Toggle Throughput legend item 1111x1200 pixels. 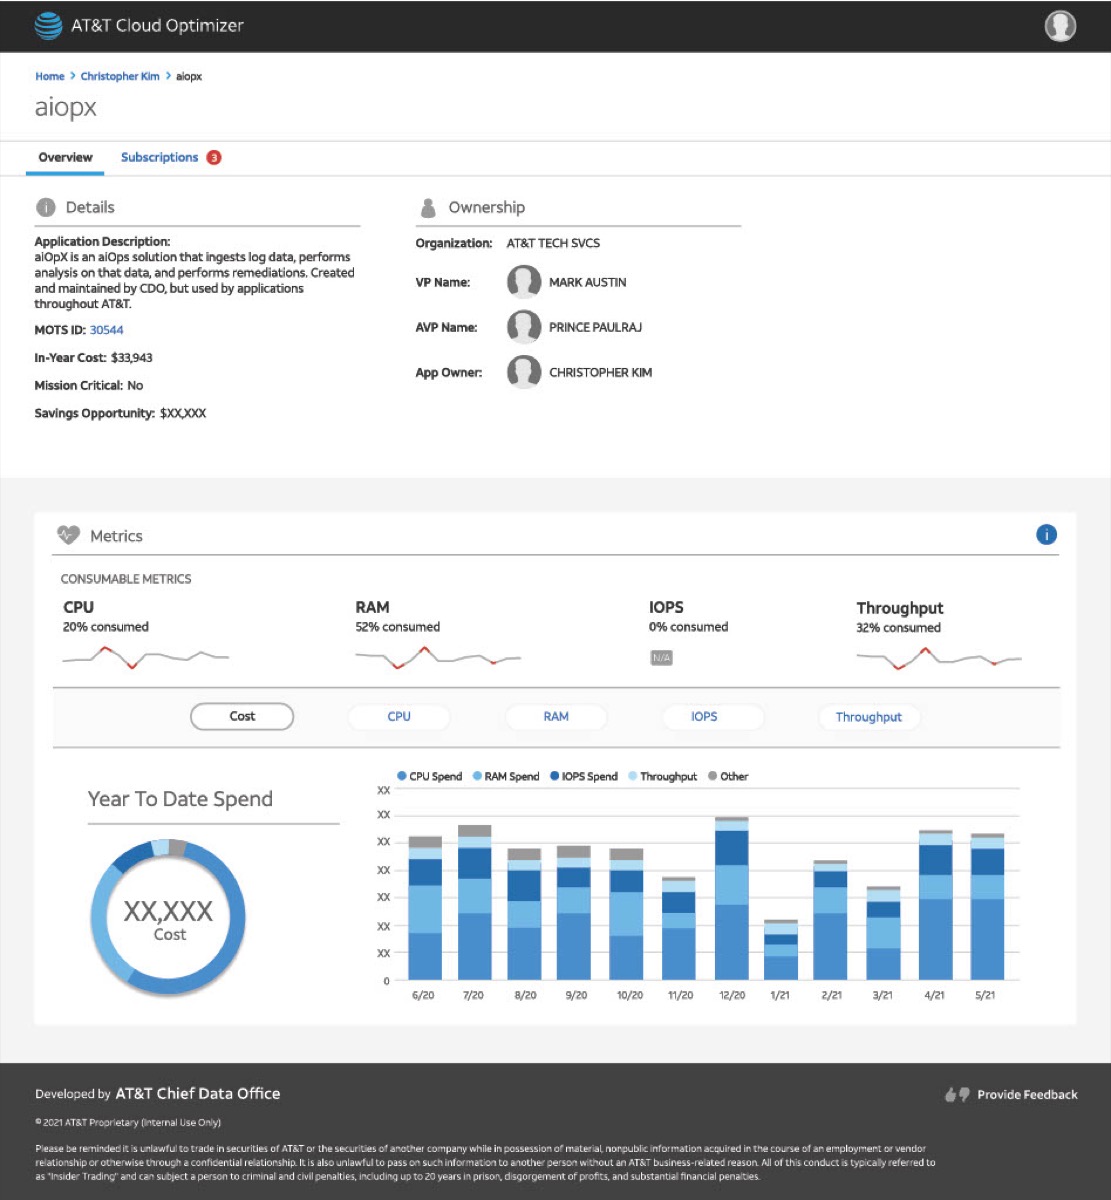[x=662, y=776]
